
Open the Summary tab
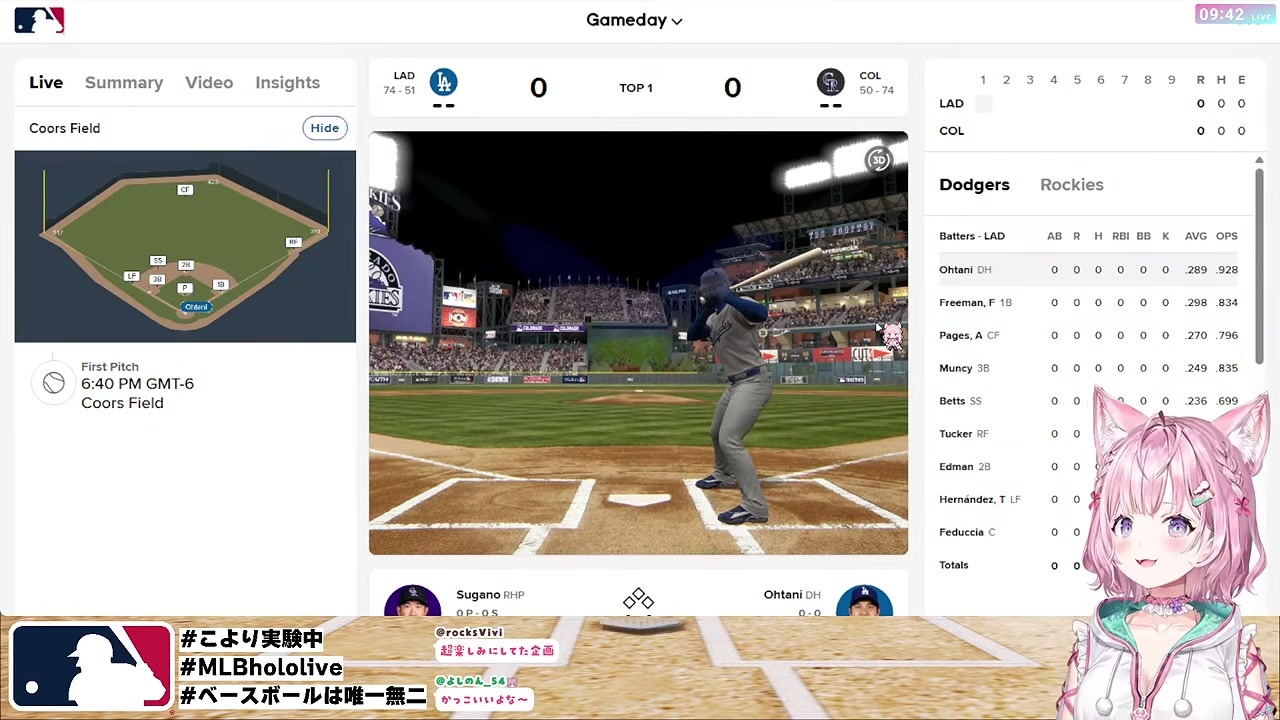pyautogui.click(x=124, y=83)
